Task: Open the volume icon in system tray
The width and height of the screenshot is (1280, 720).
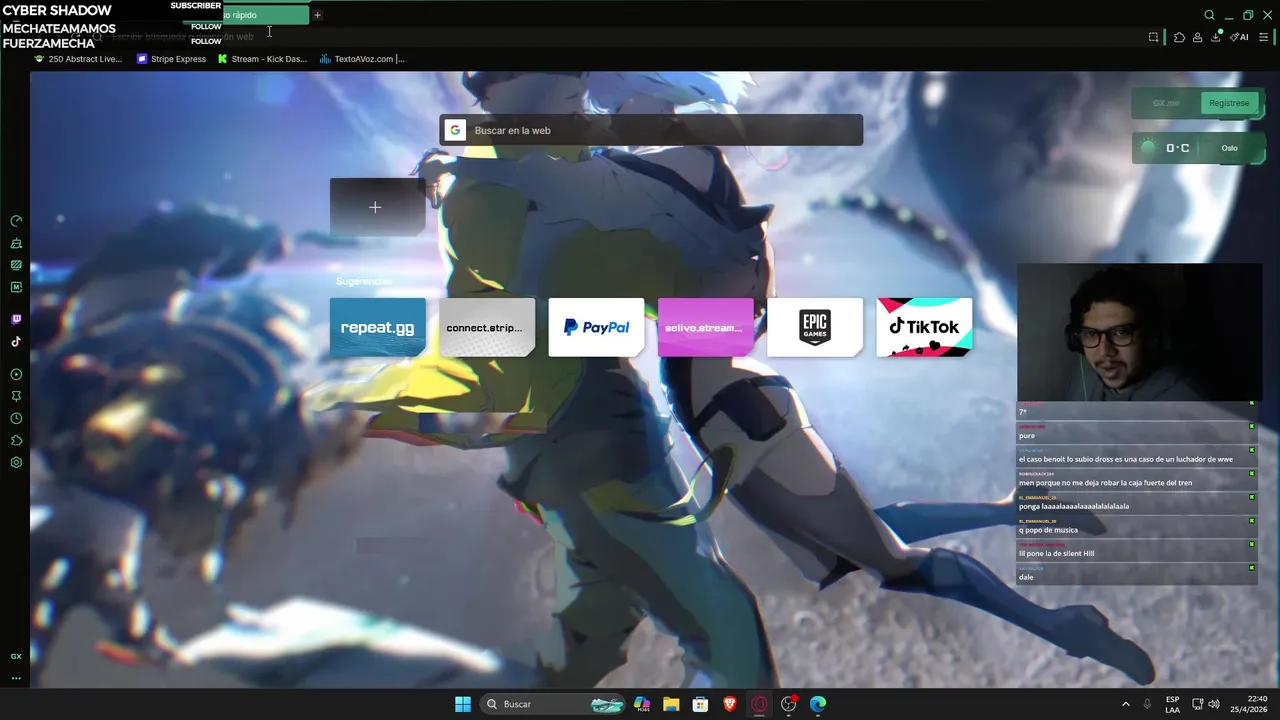Action: (1214, 704)
